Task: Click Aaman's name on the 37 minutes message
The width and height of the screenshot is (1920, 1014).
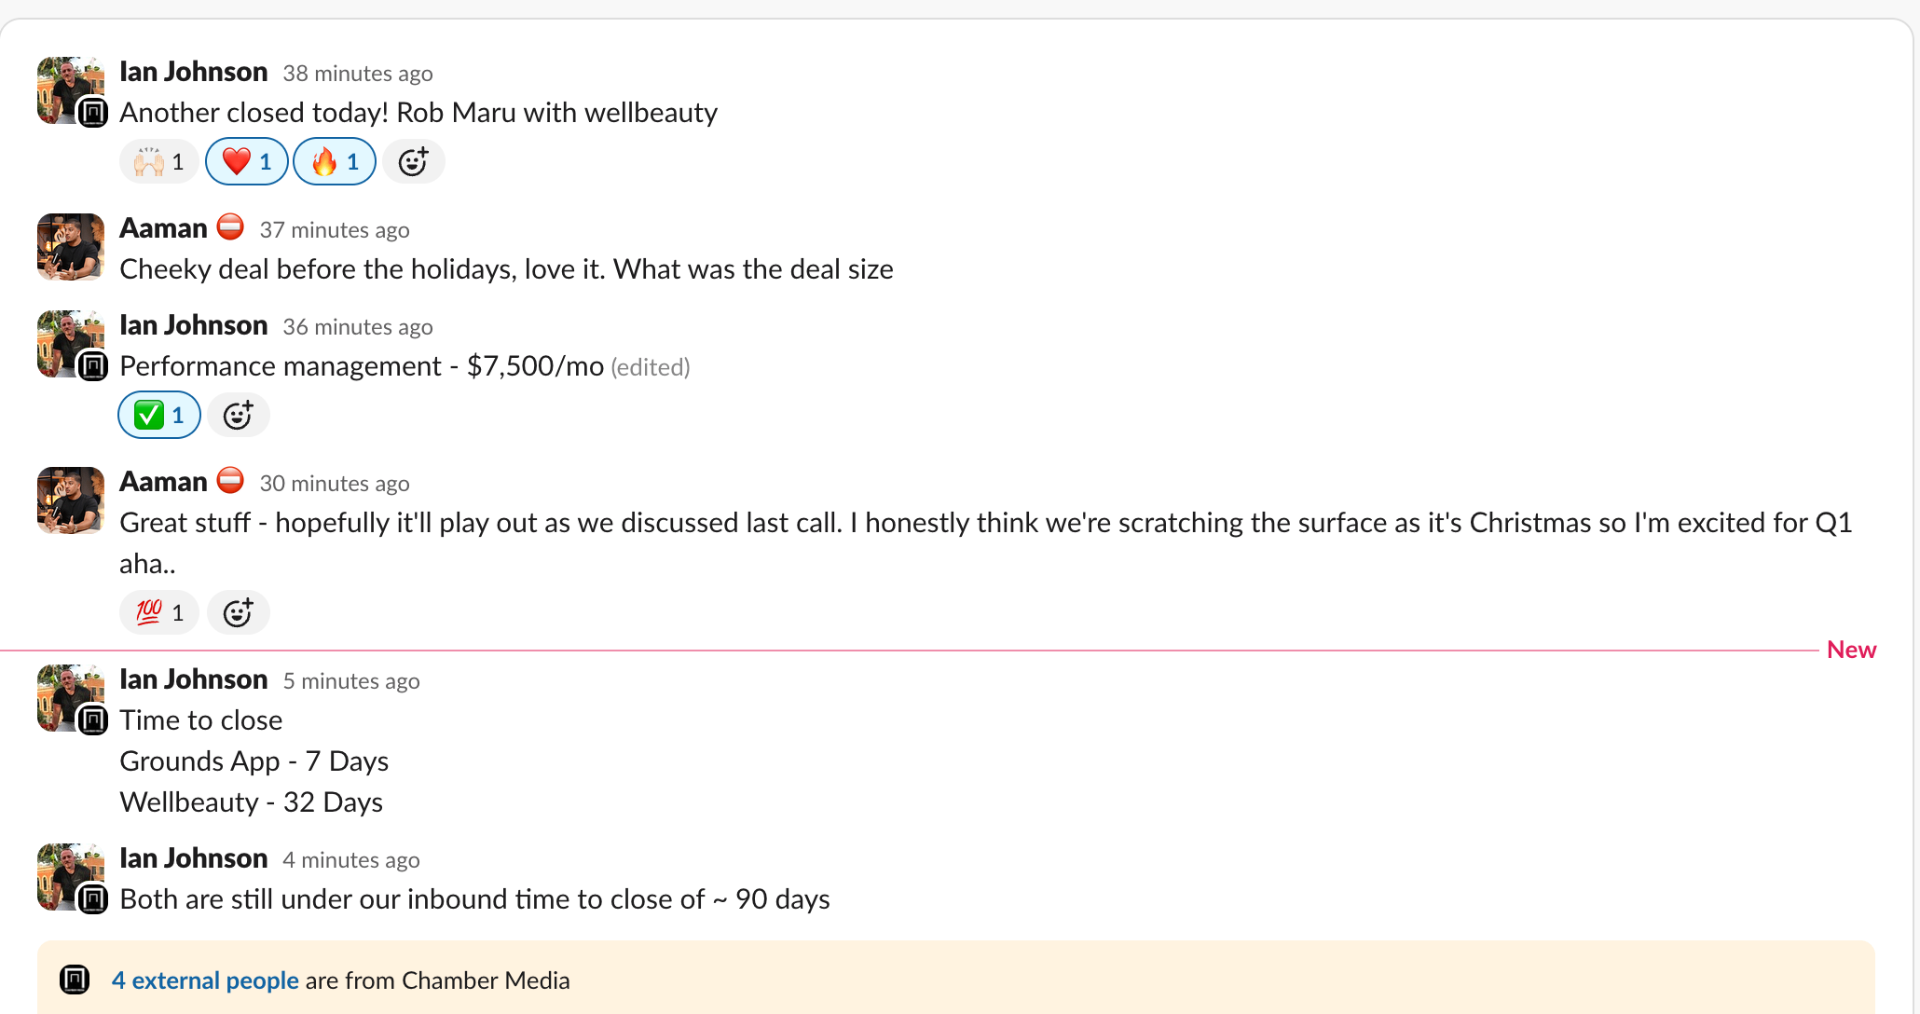Action: 163,229
